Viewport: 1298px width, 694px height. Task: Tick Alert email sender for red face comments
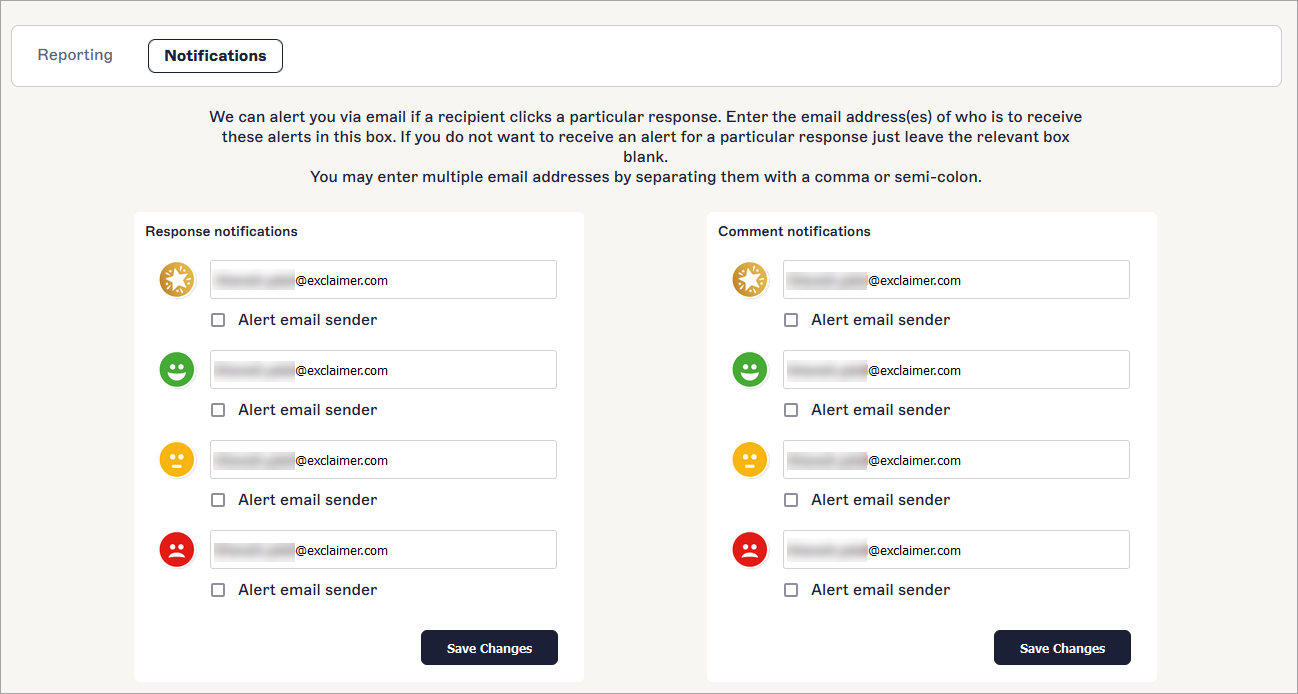(791, 590)
